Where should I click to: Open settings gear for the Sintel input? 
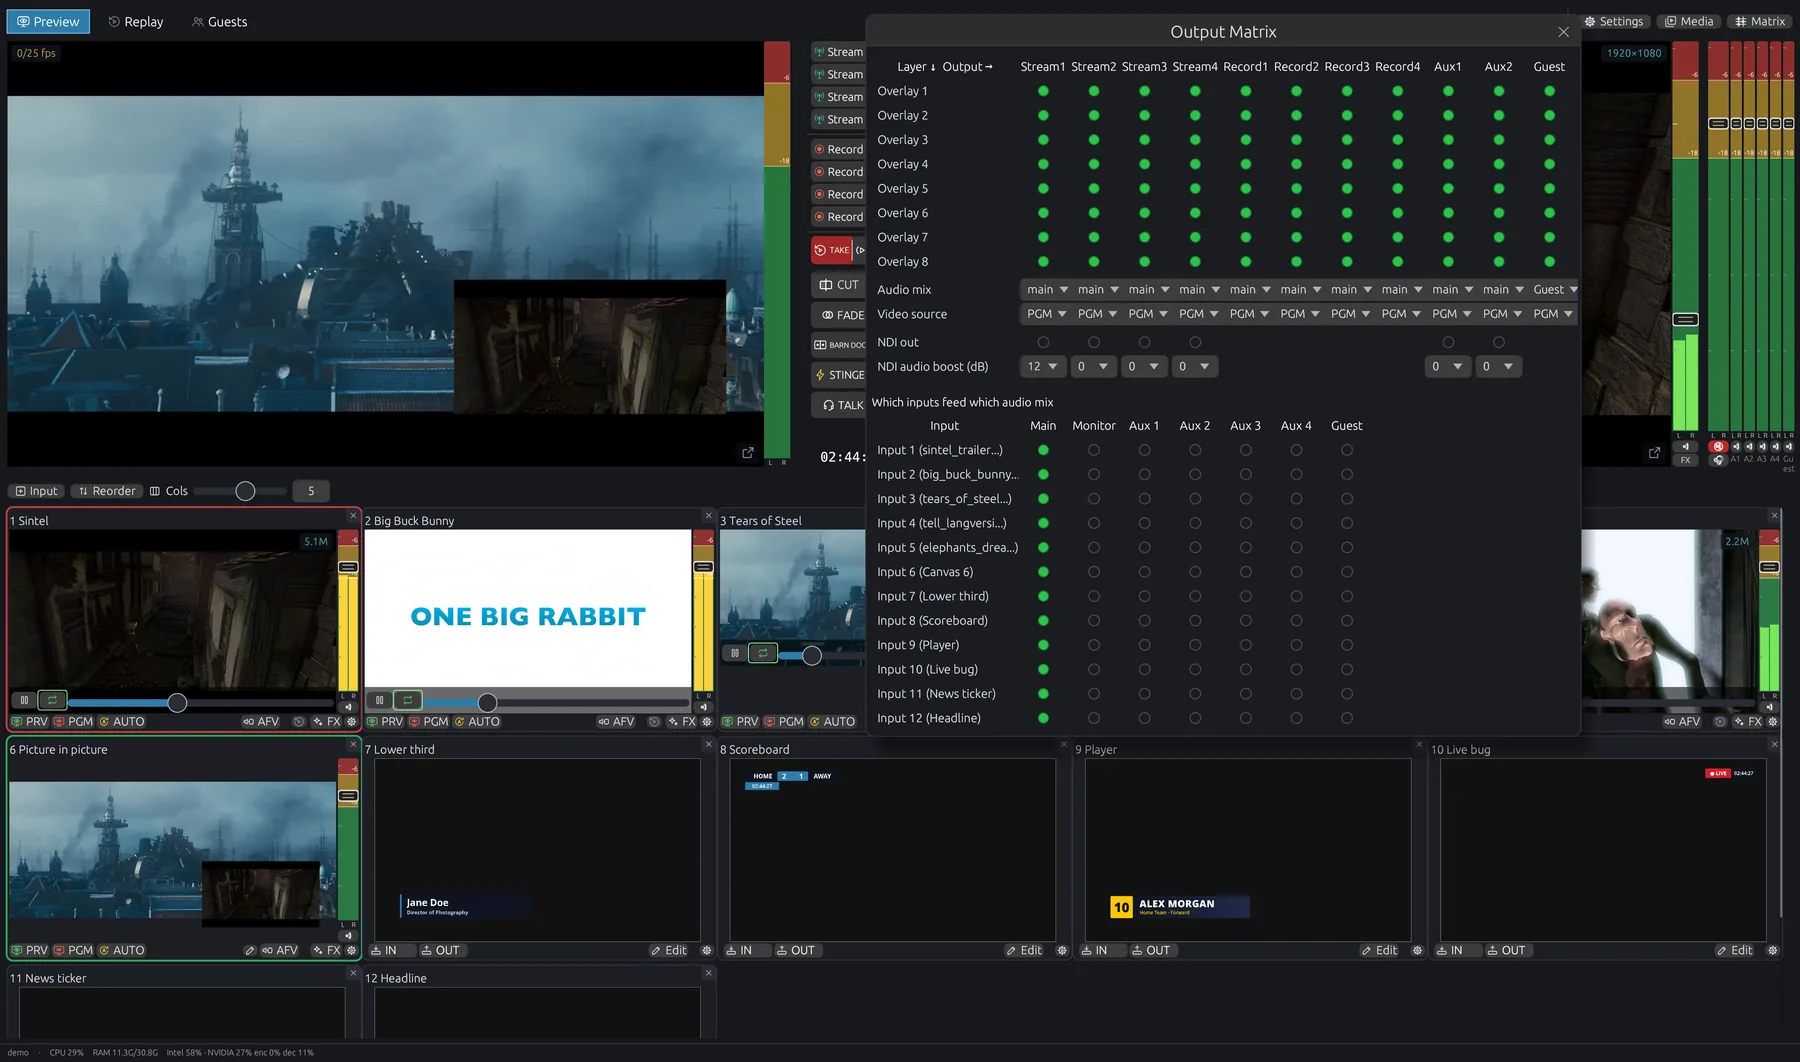(351, 722)
